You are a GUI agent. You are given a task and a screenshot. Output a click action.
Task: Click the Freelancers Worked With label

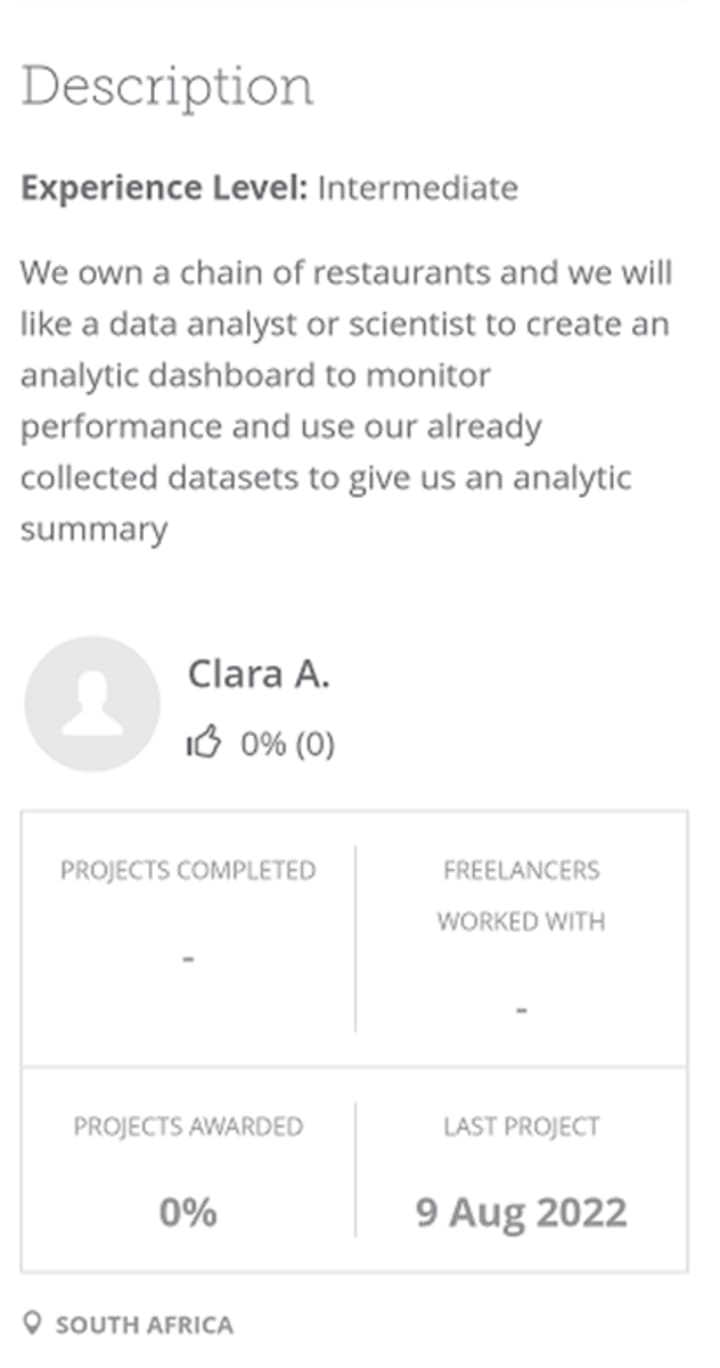tap(521, 895)
